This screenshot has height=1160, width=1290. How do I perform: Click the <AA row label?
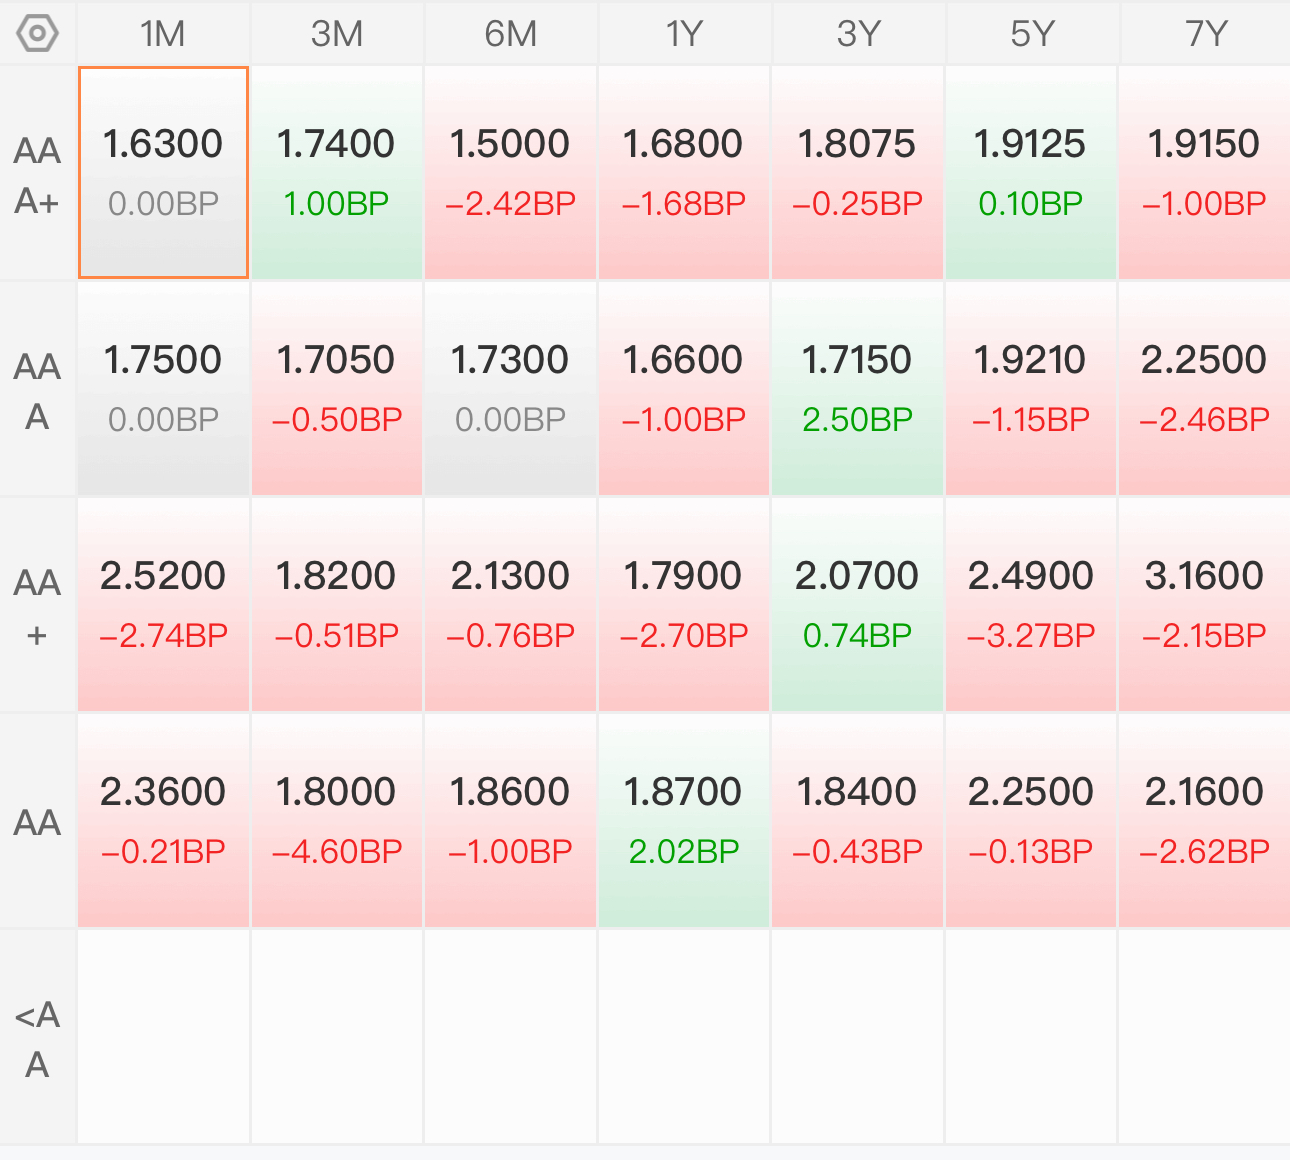click(37, 1038)
